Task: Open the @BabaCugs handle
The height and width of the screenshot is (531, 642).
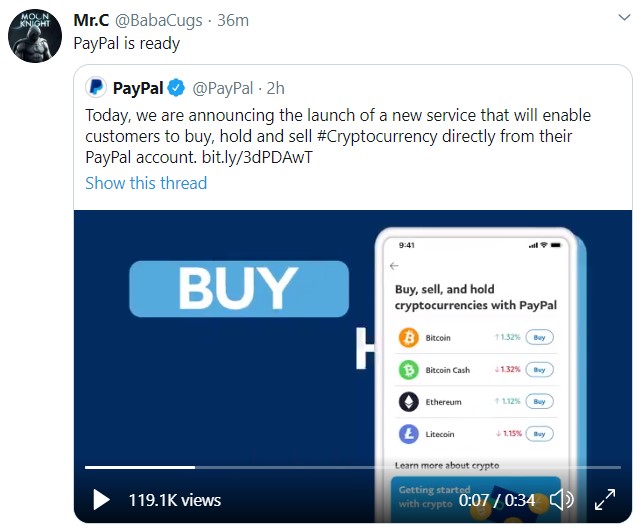Action: (x=163, y=21)
